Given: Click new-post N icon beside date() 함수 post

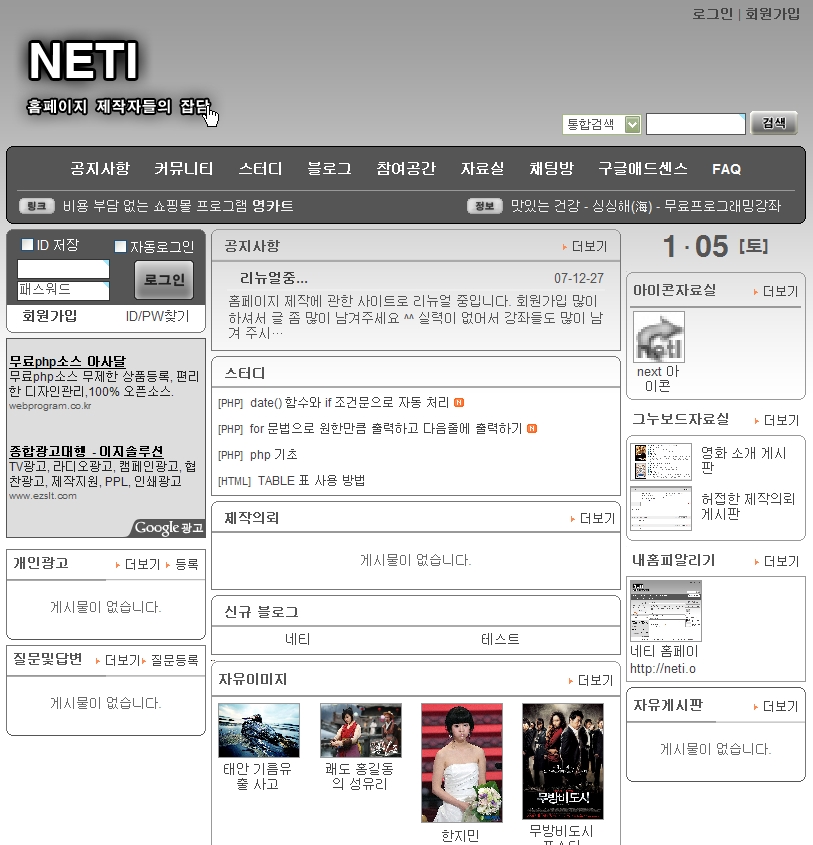Looking at the screenshot, I should click(459, 403).
